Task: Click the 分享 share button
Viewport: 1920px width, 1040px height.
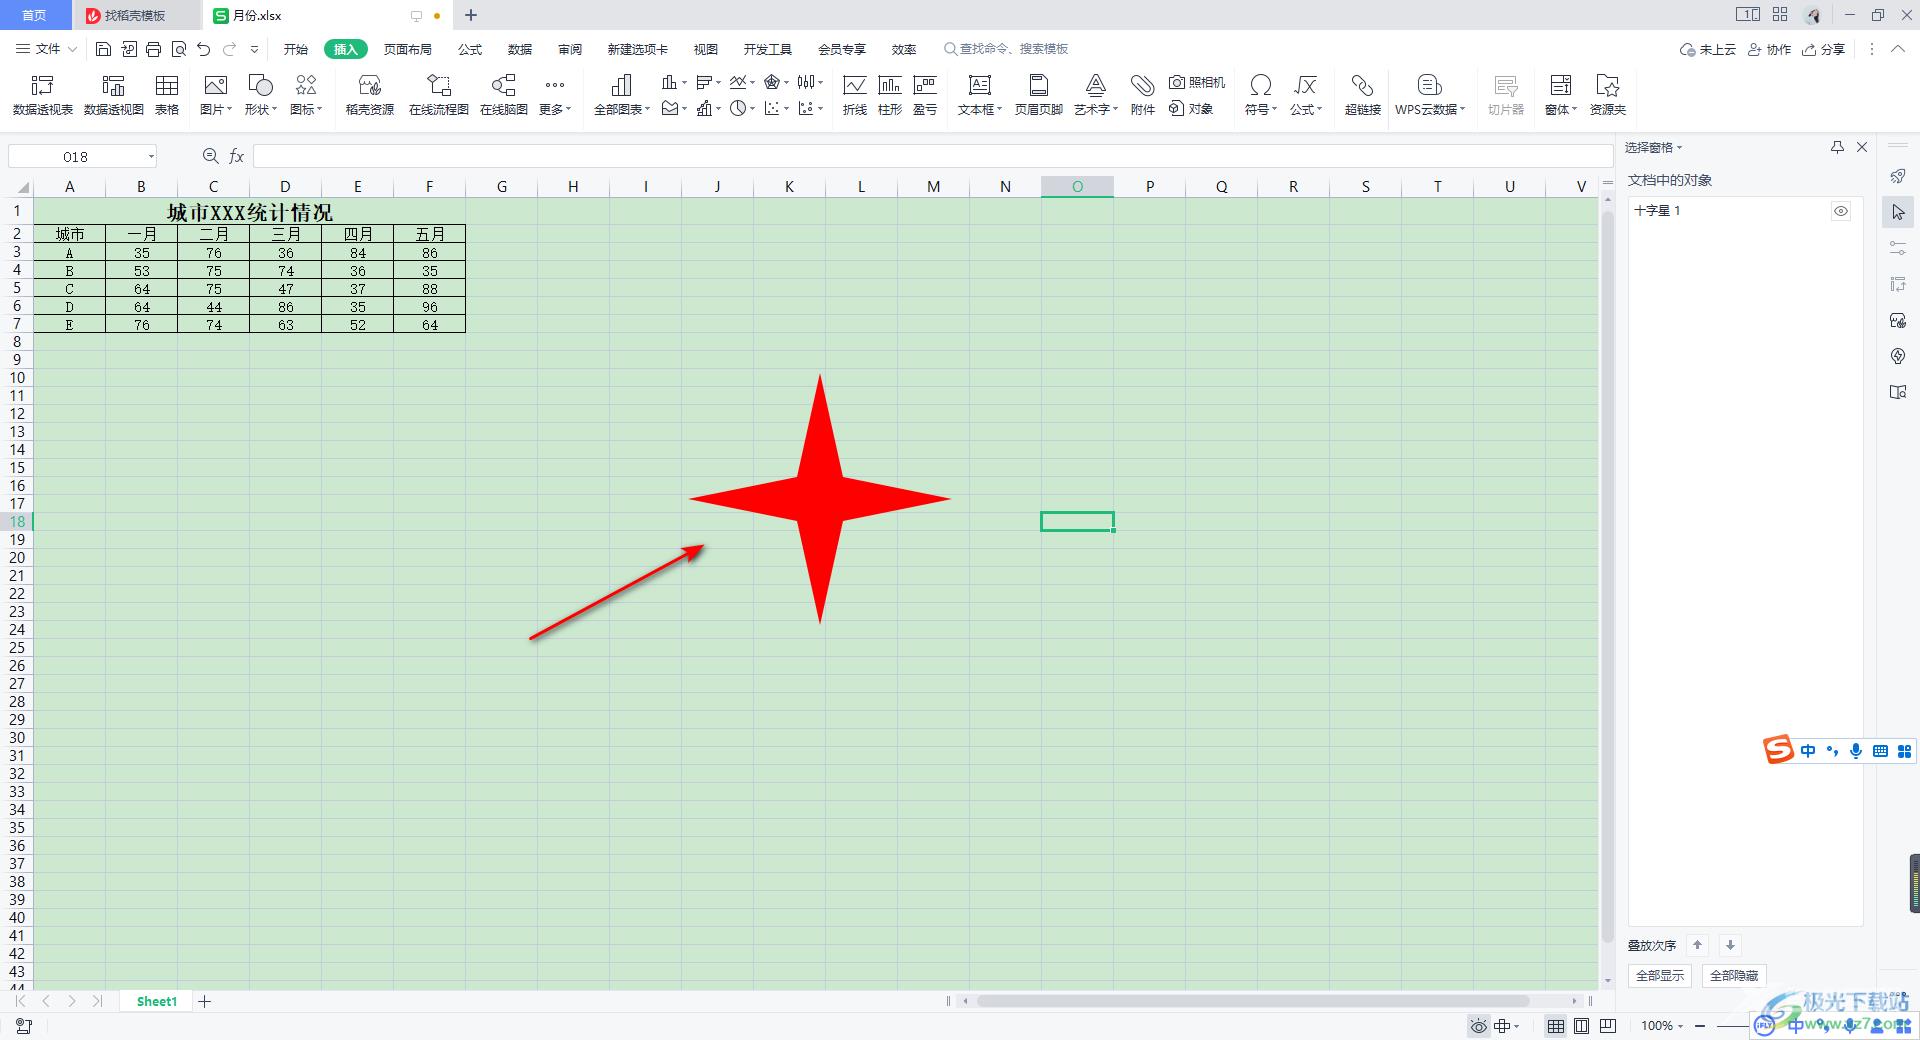Action: point(1824,49)
